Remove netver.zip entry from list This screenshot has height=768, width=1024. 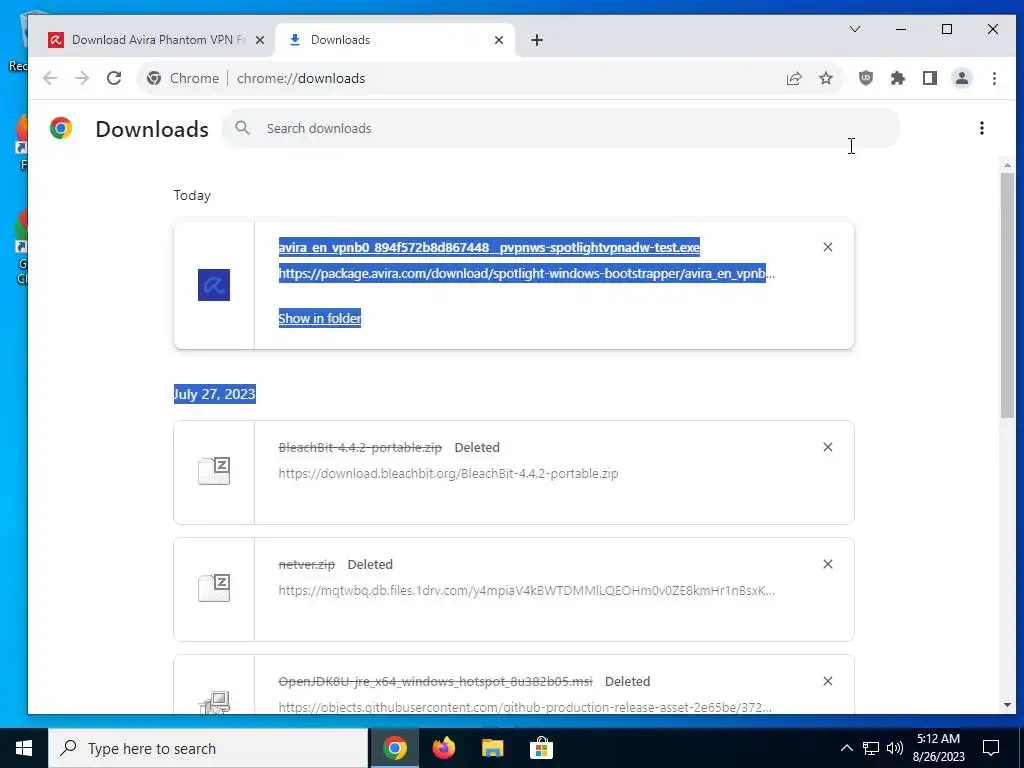click(x=828, y=564)
